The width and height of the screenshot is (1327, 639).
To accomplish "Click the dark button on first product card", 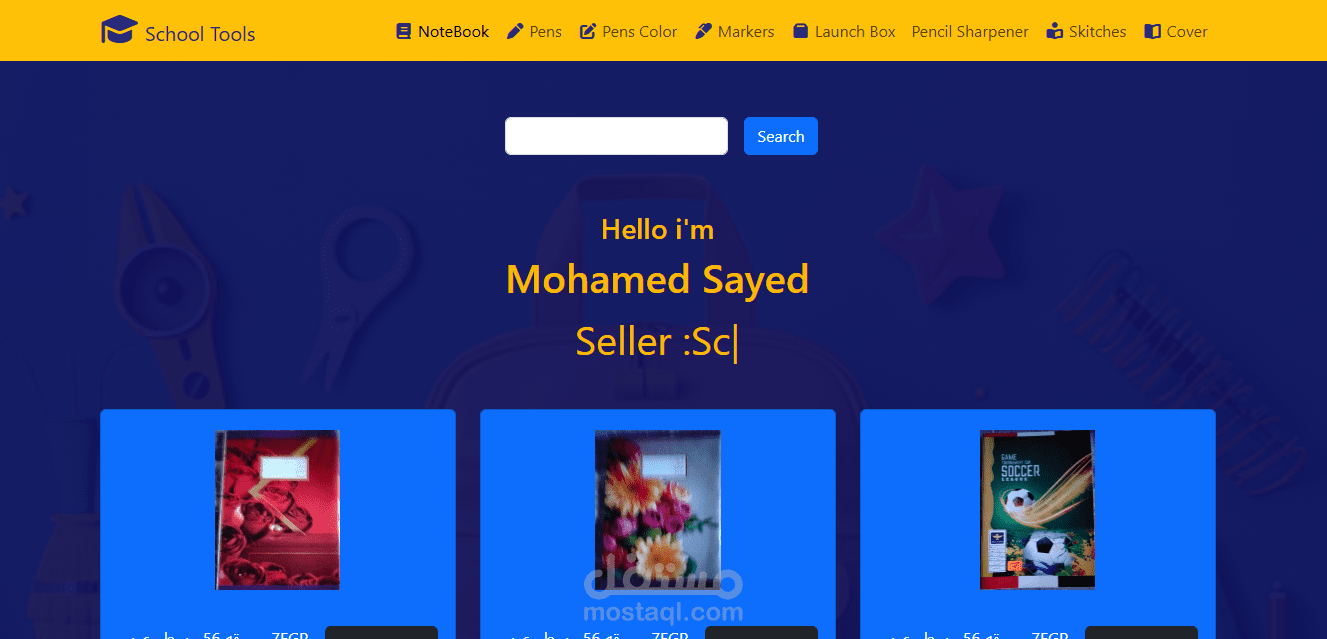I will 381,632.
